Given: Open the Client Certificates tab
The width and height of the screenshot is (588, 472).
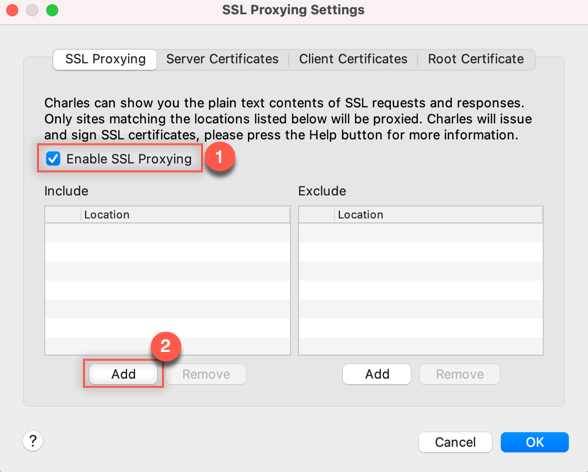Looking at the screenshot, I should [x=353, y=59].
